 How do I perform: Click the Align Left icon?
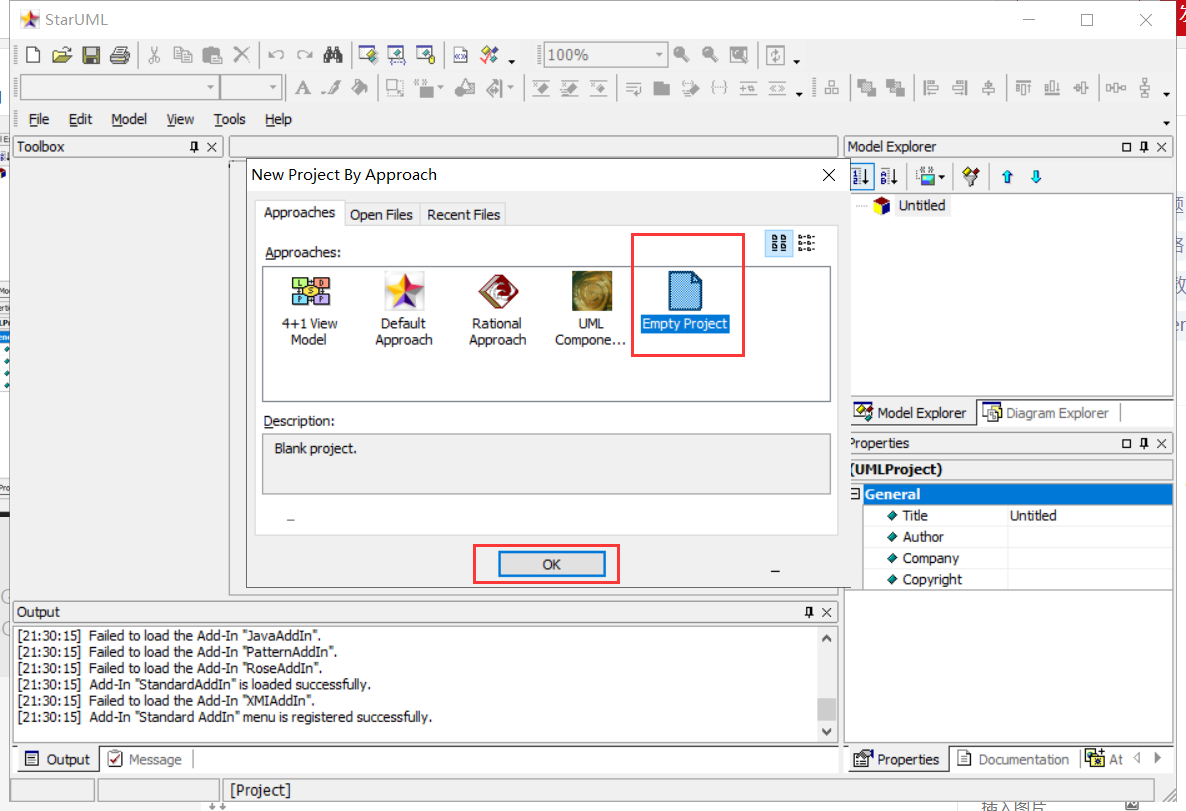click(931, 88)
